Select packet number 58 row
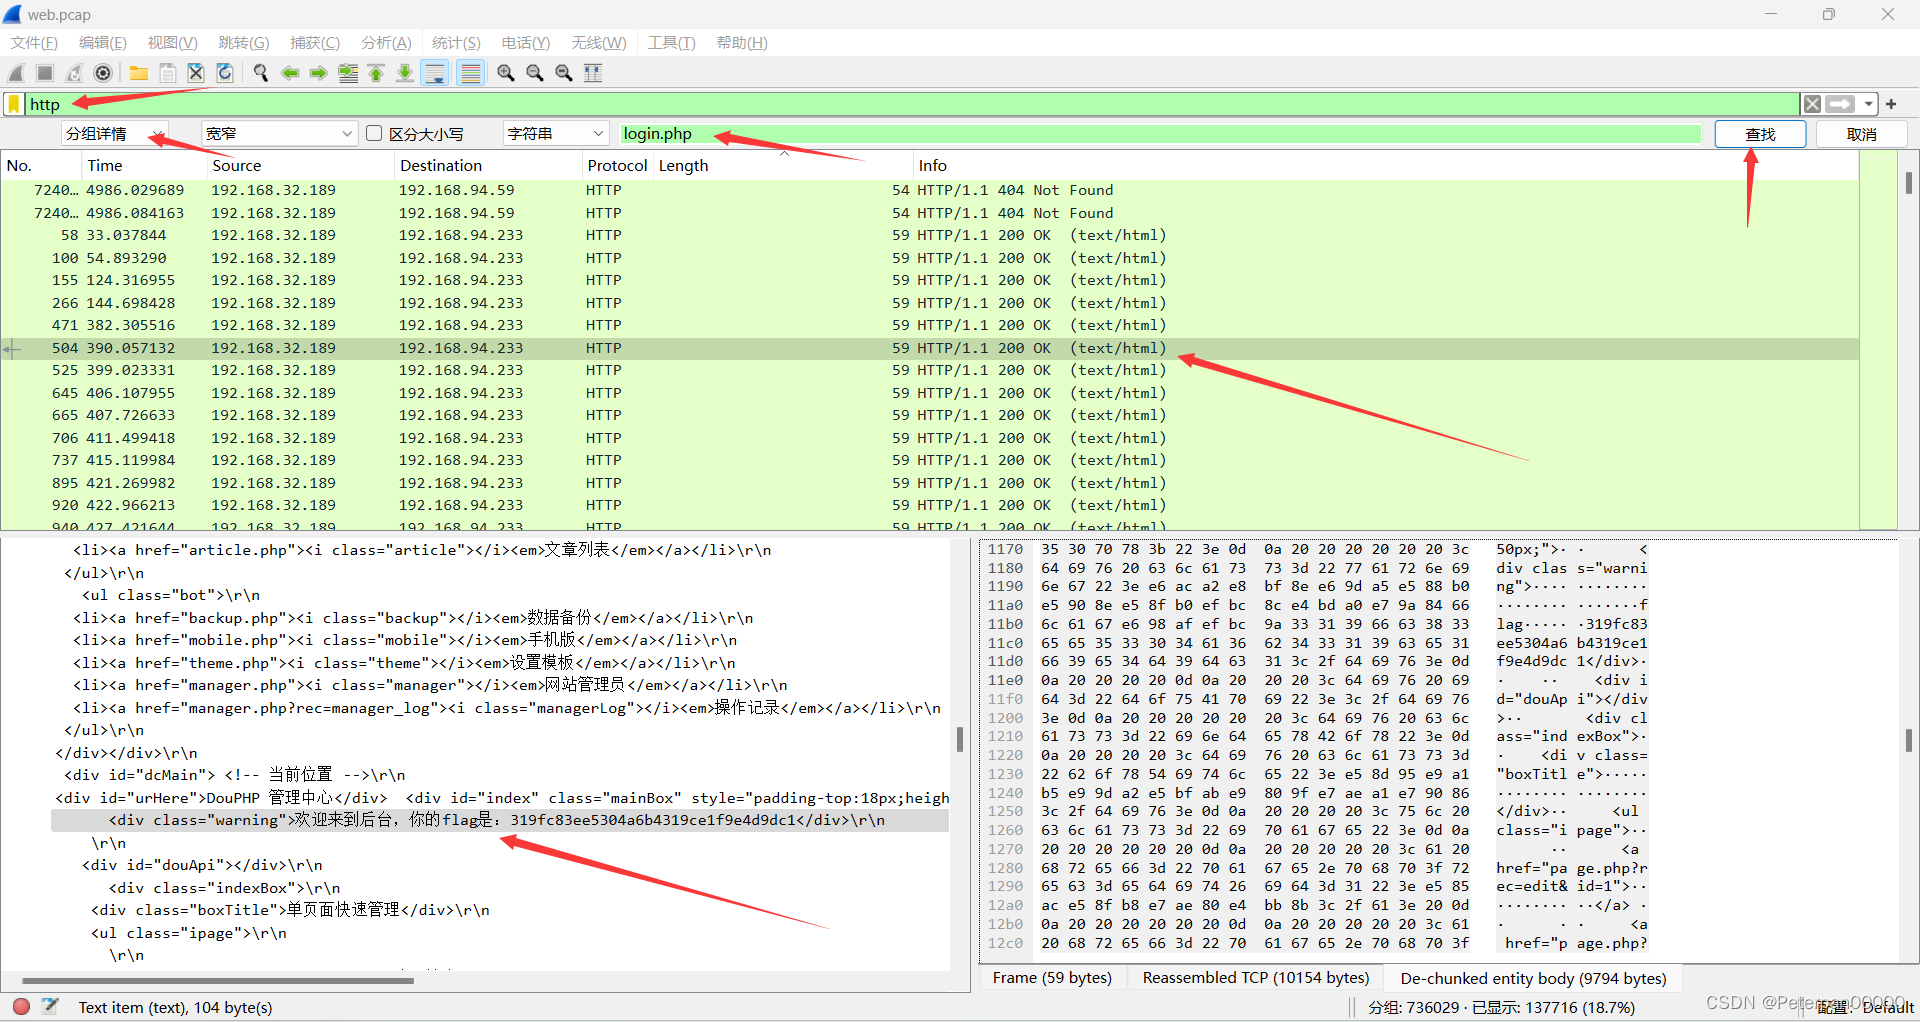The image size is (1920, 1022). (x=930, y=235)
